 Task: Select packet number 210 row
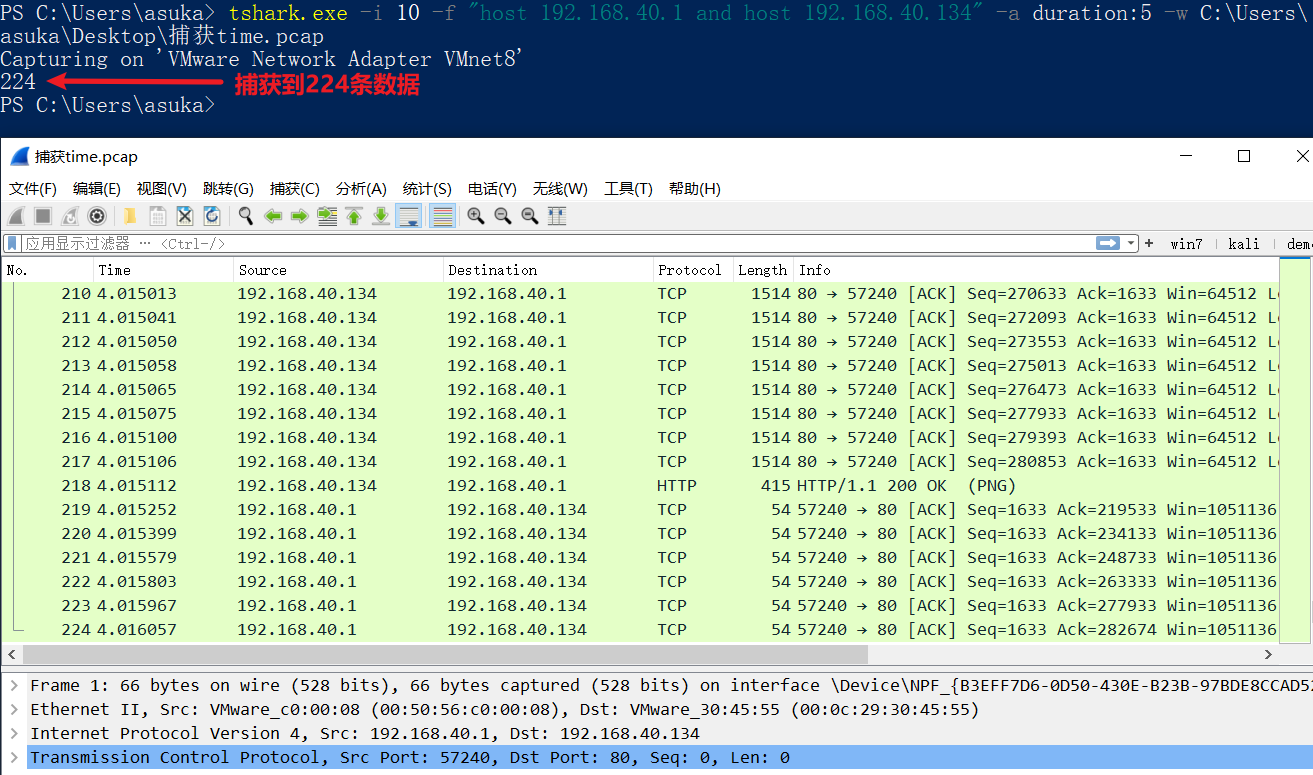click(x=640, y=294)
